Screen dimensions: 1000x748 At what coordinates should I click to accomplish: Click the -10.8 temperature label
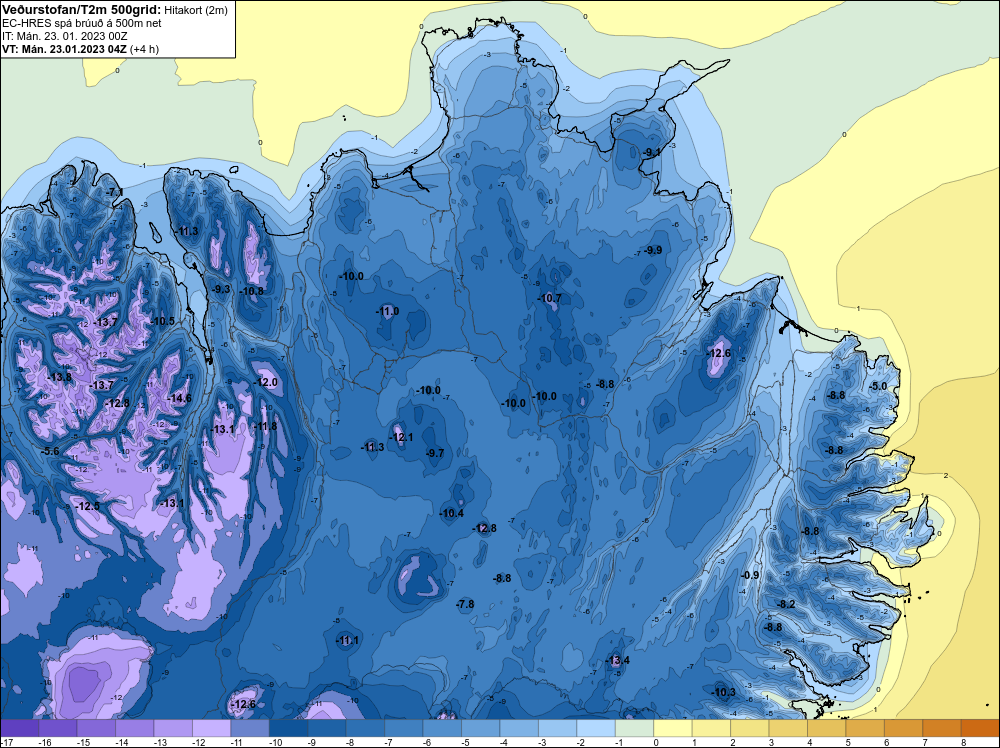pos(251,291)
